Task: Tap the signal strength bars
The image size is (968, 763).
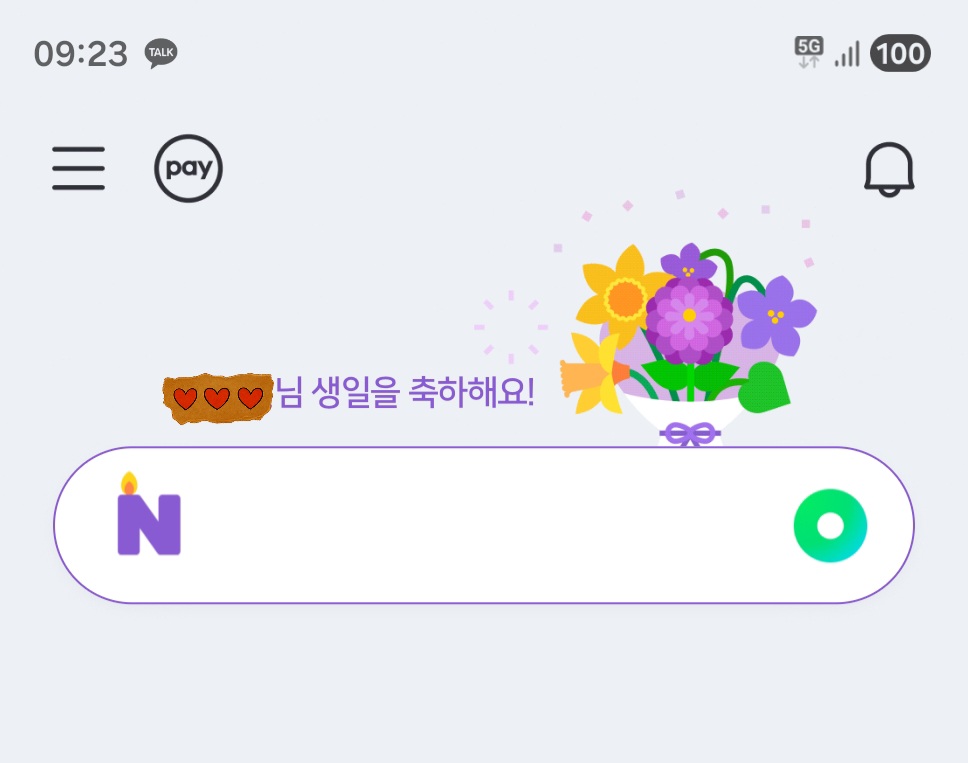Action: pos(847,54)
